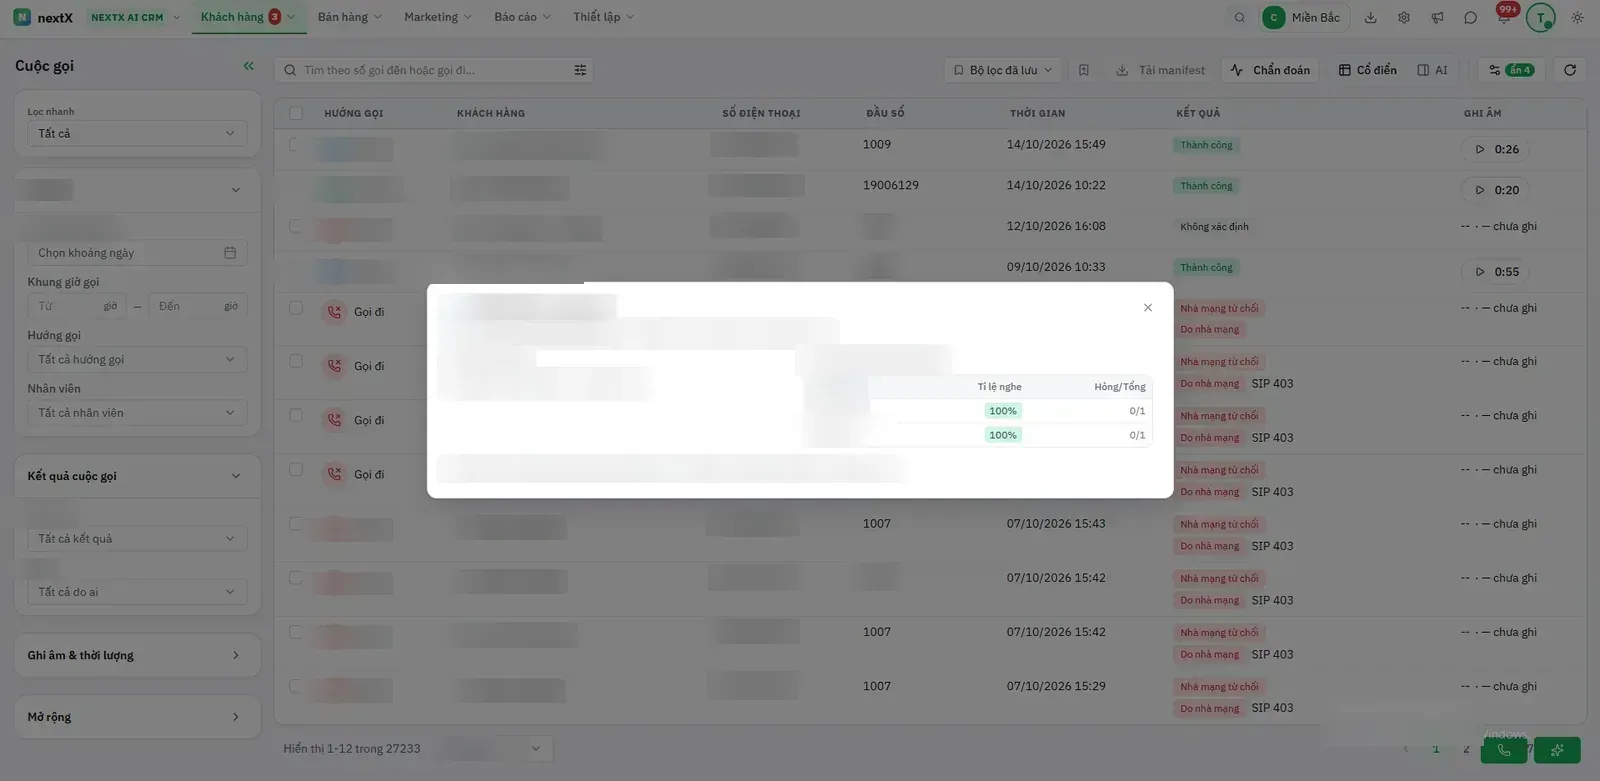Click the global search magnifier icon
Screen dimensions: 1600x781
click(x=1239, y=17)
